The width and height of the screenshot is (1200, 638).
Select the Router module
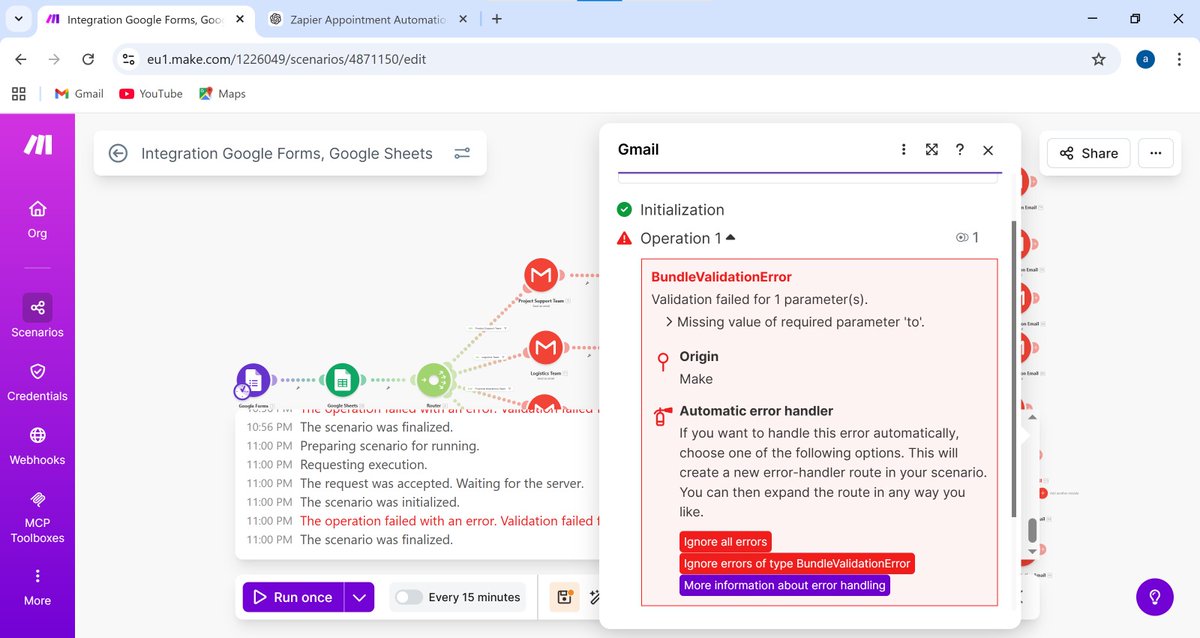[434, 380]
